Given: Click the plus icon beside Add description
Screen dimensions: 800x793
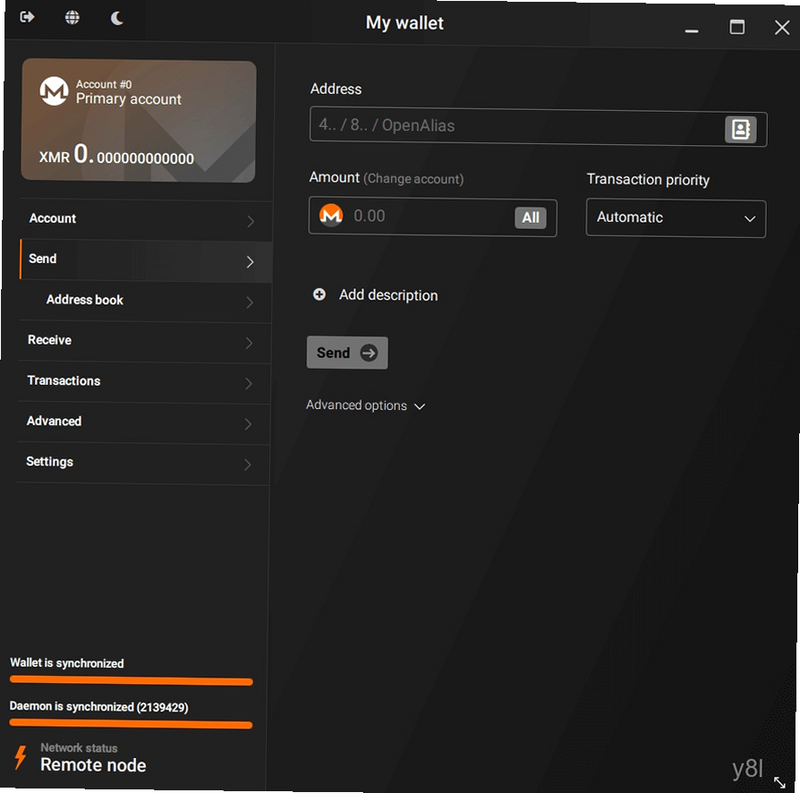Looking at the screenshot, I should click(x=319, y=294).
